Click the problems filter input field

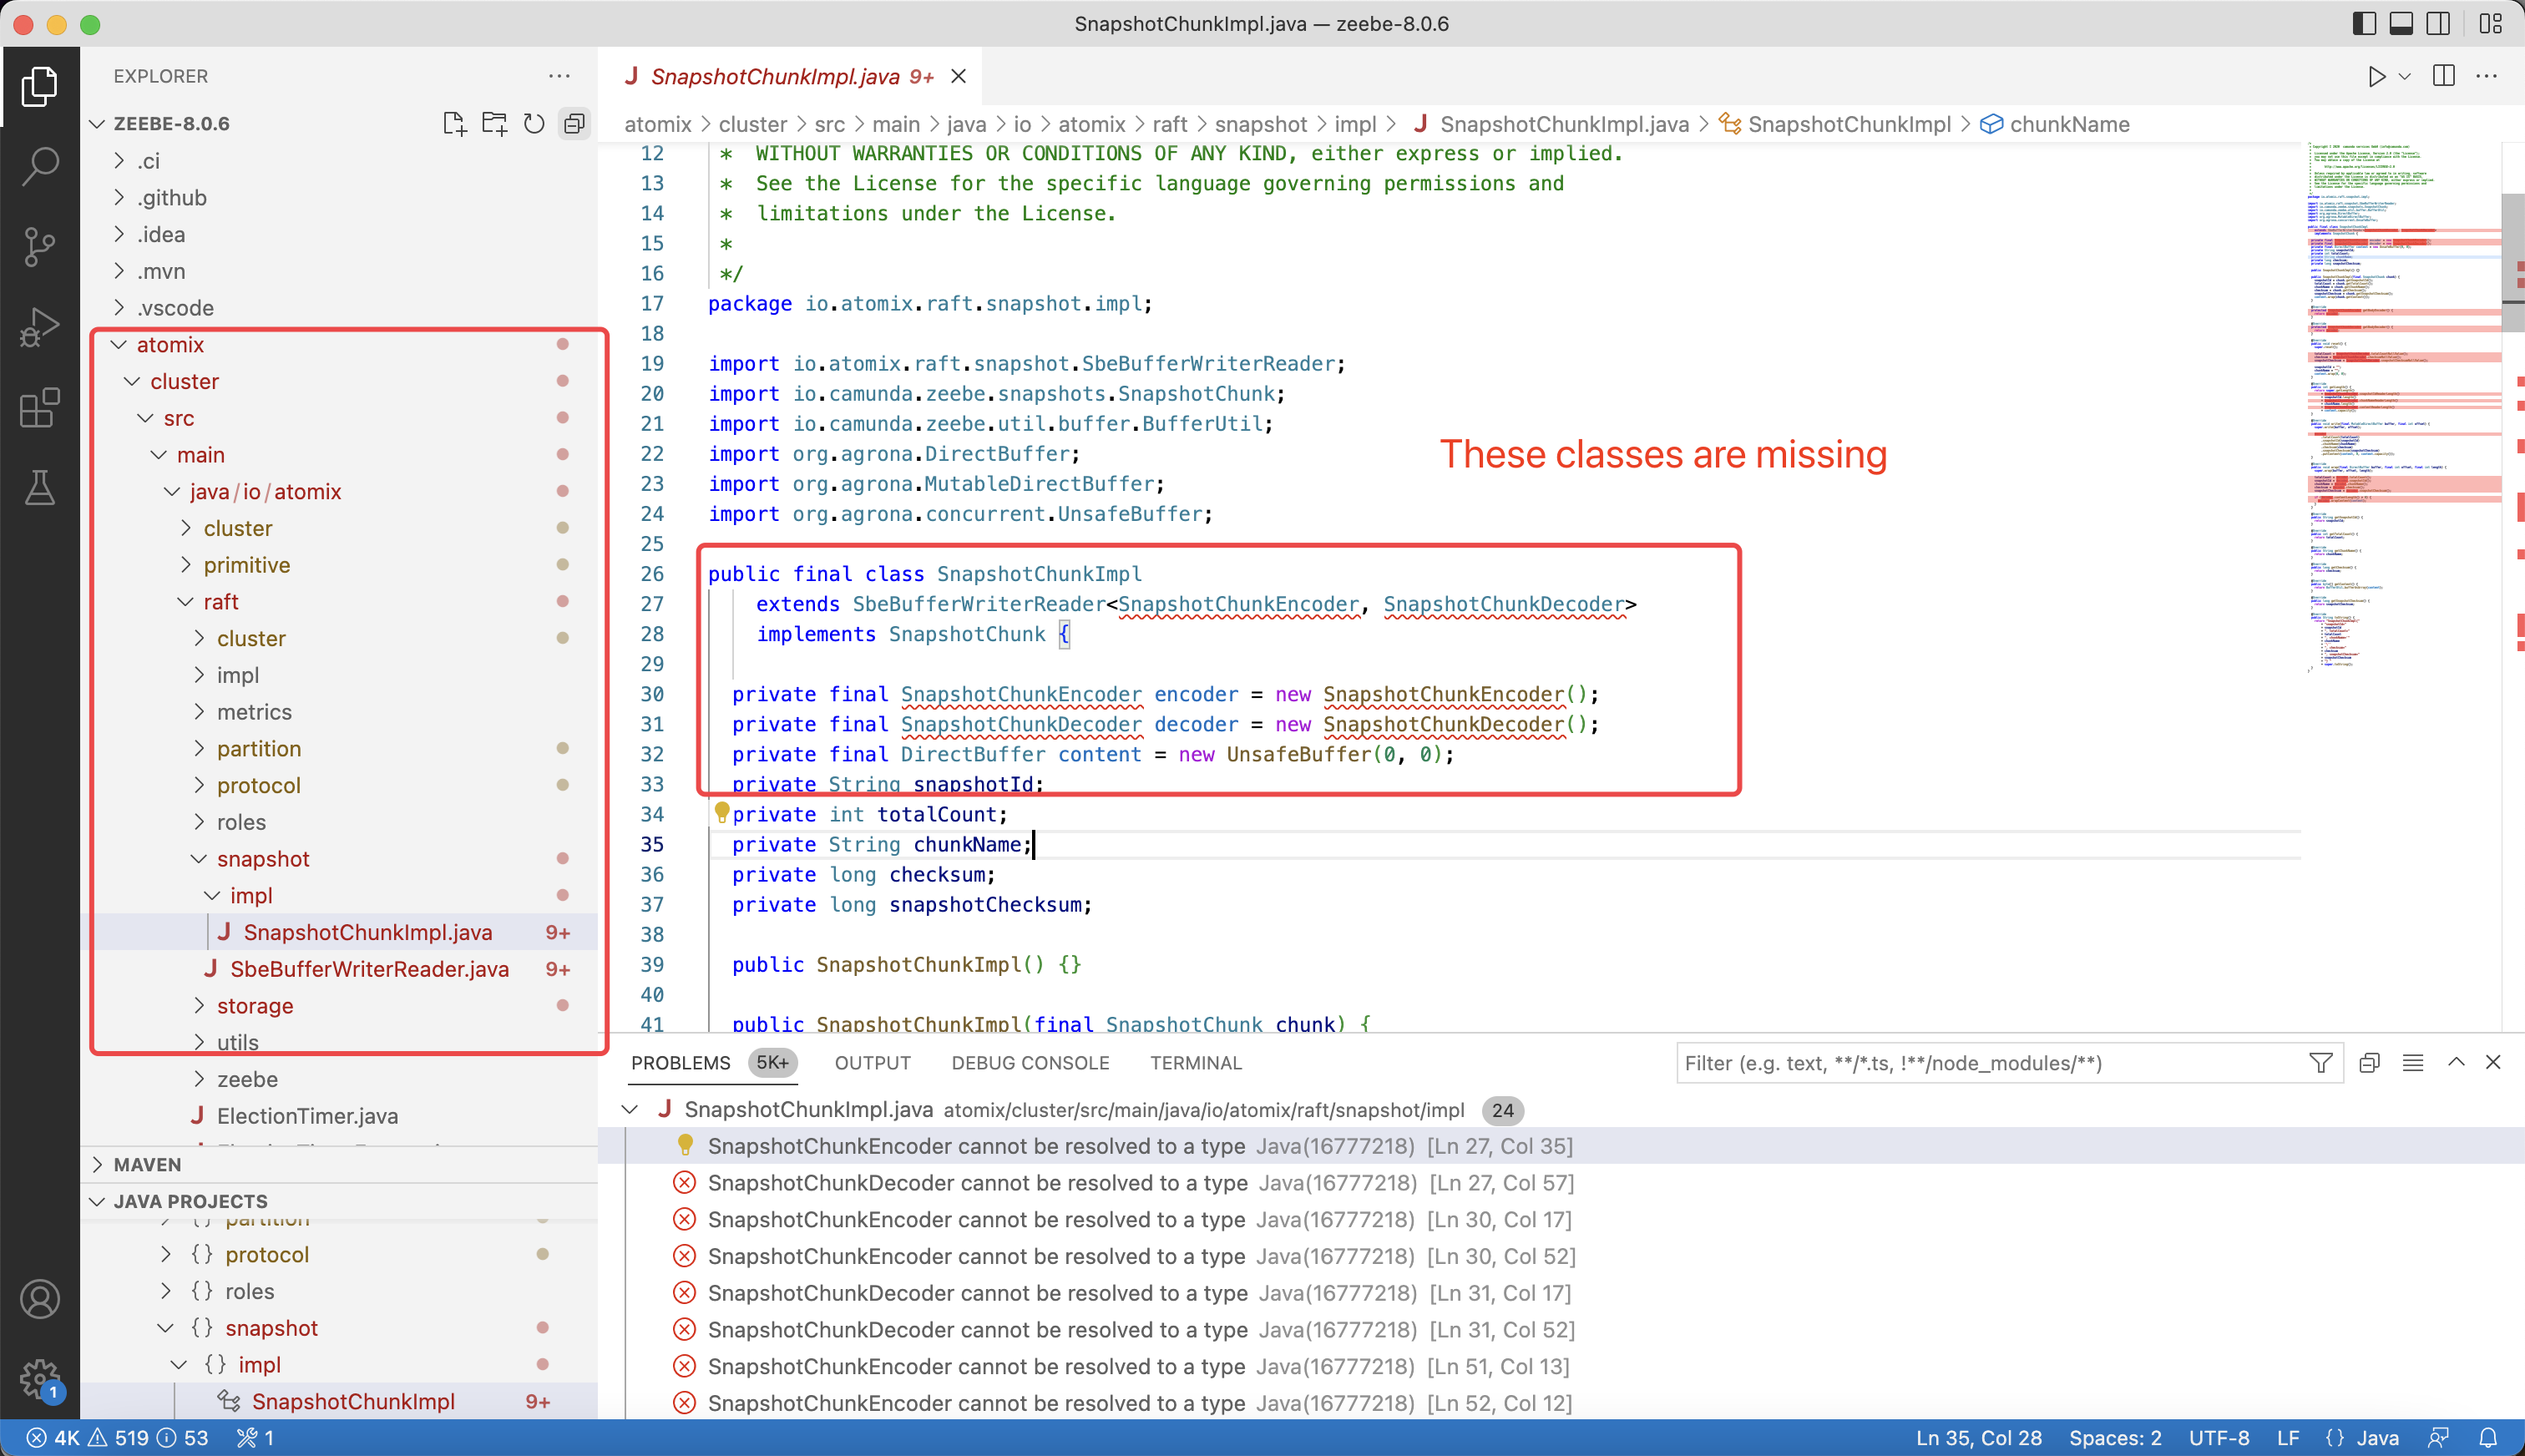(1990, 1063)
